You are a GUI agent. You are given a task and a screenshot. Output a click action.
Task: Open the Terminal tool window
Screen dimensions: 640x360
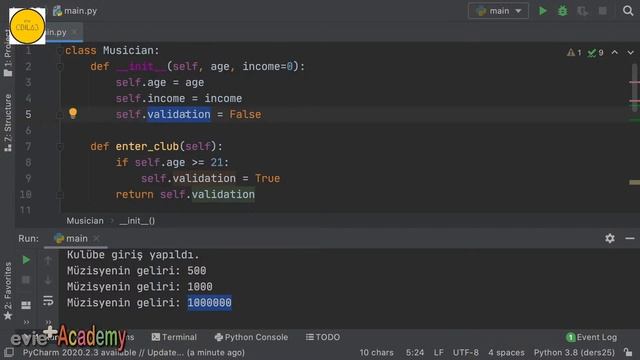174,337
